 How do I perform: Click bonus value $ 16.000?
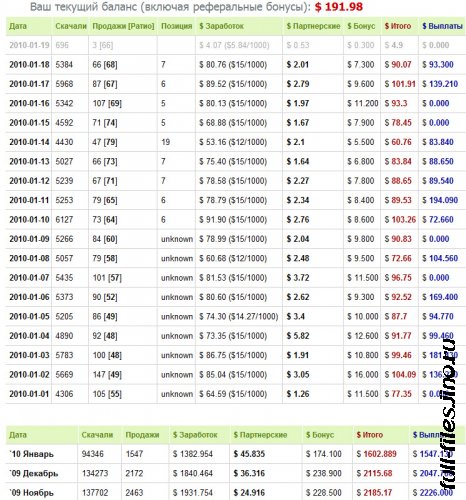(363, 374)
